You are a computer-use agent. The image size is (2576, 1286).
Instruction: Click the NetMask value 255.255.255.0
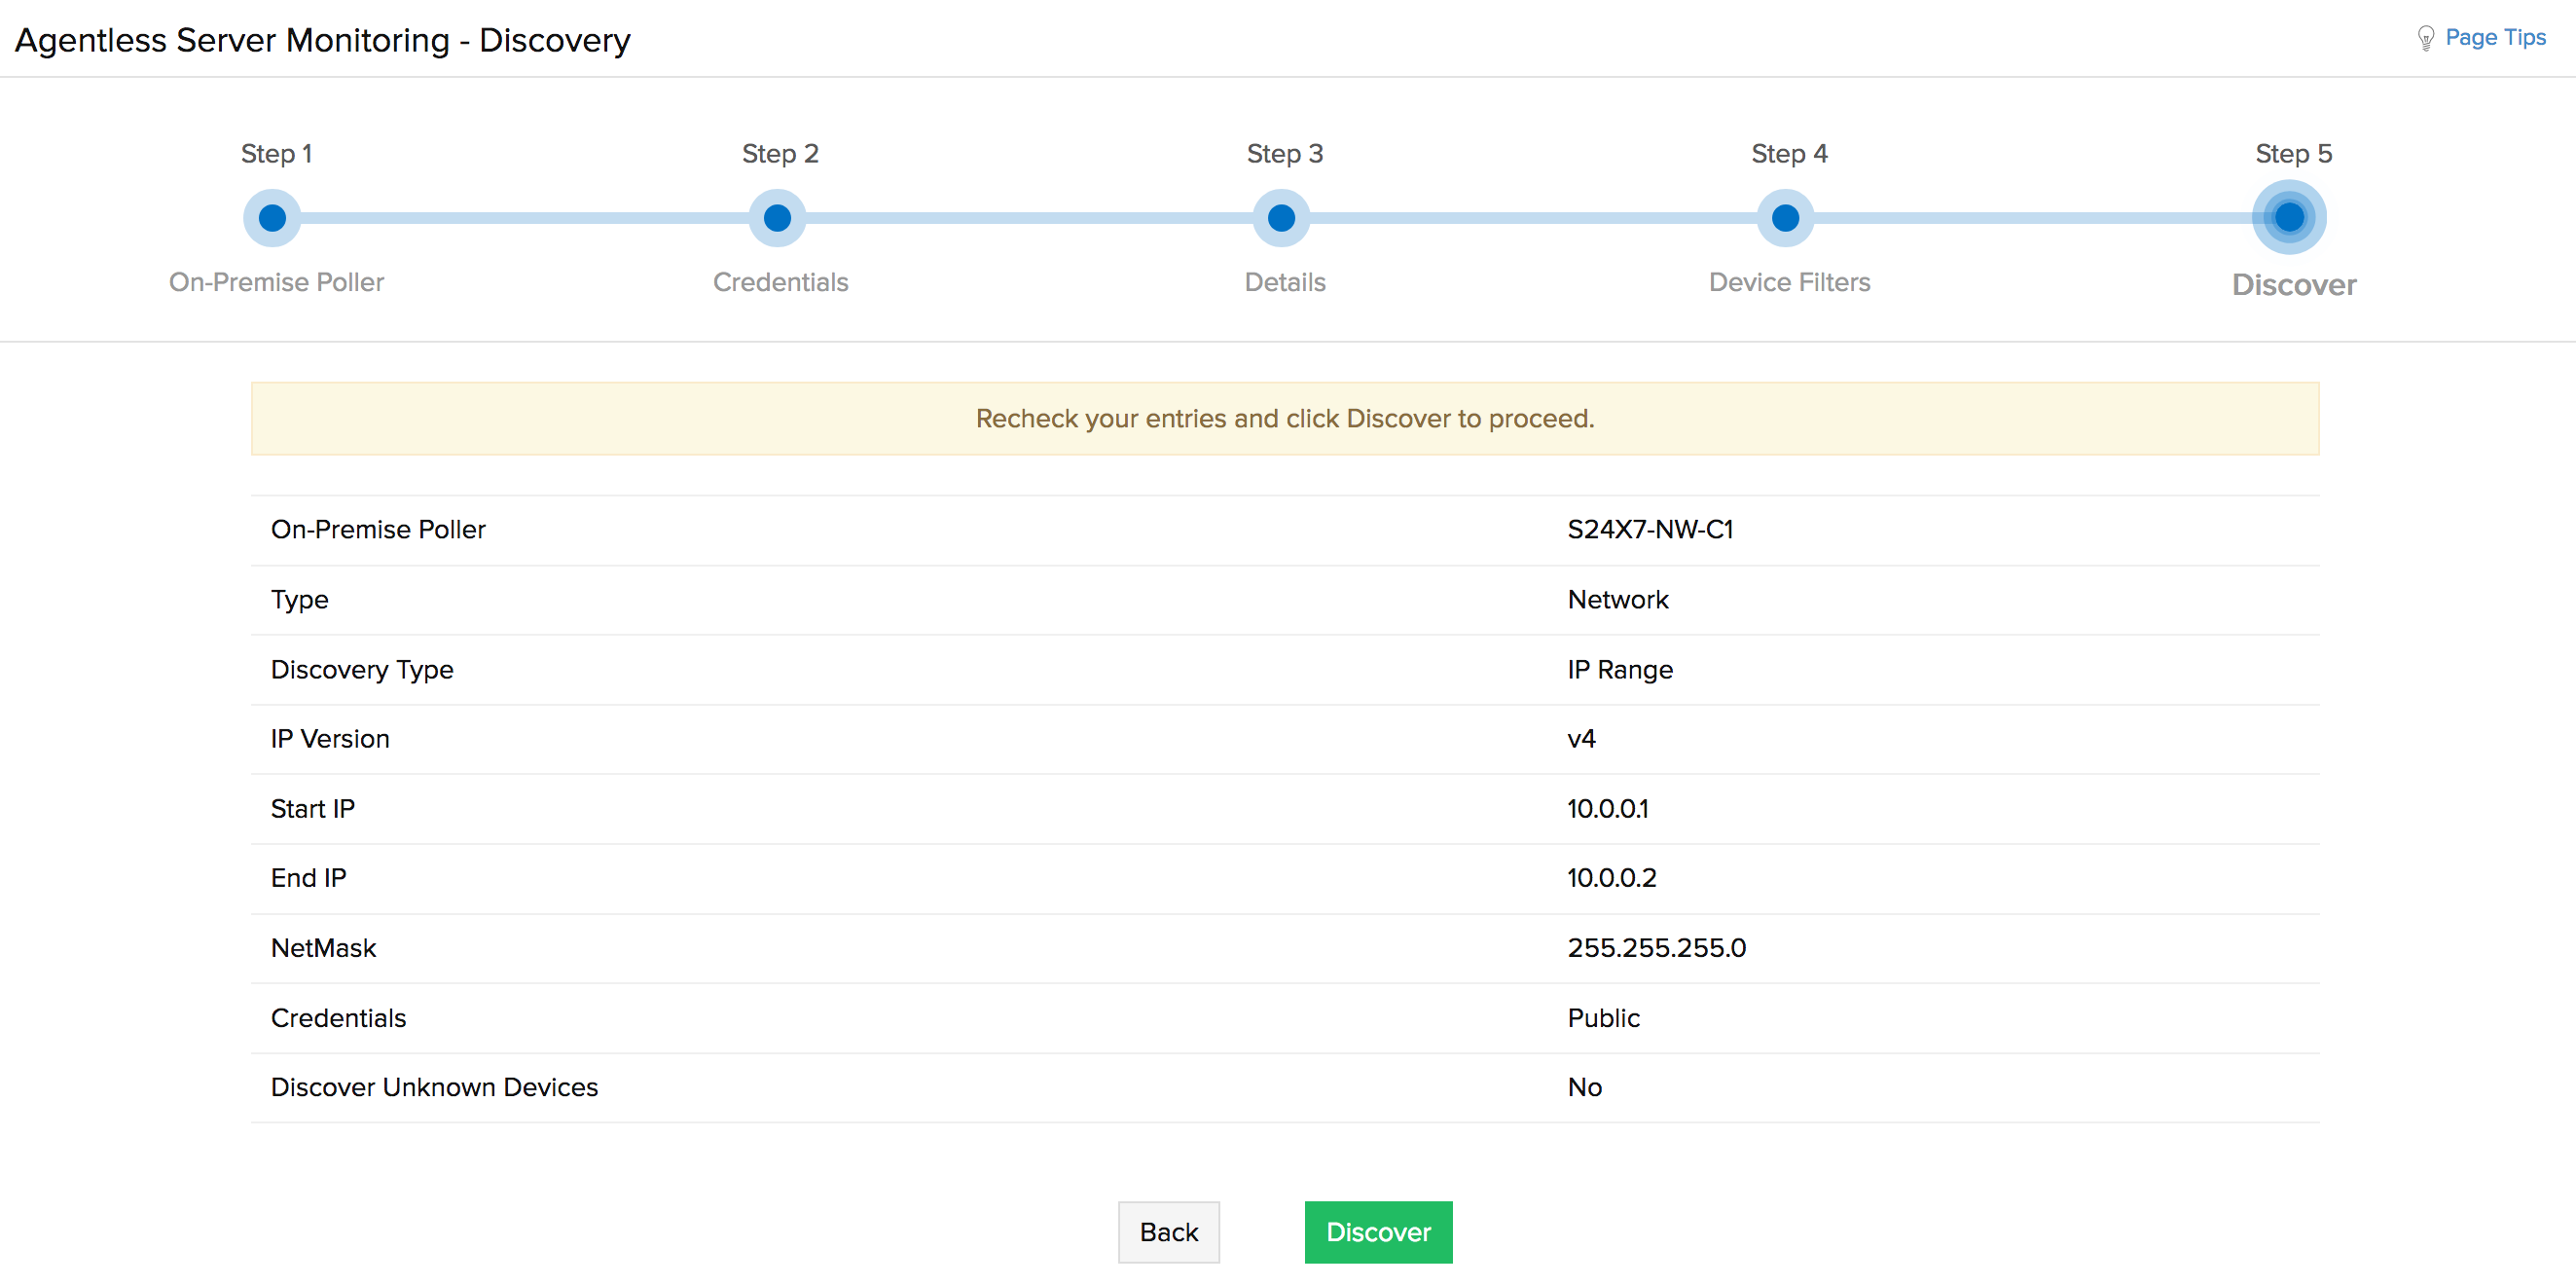pos(1656,947)
